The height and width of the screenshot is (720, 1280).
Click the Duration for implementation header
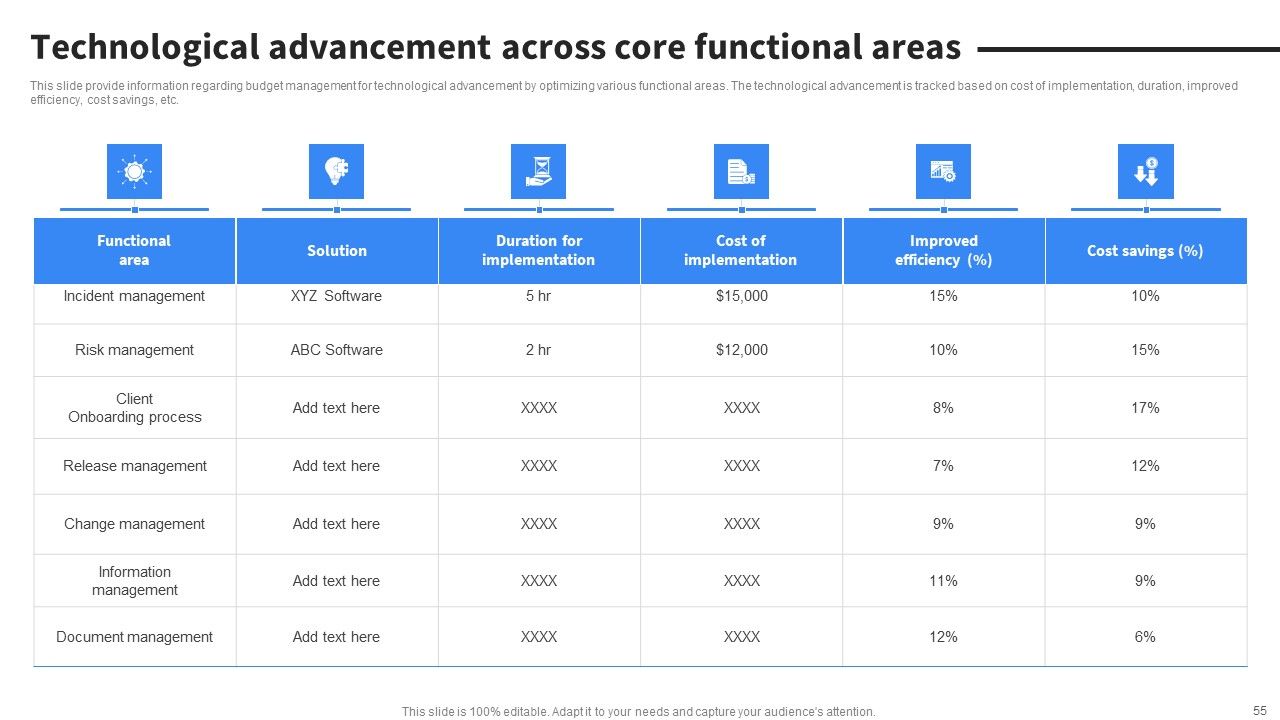[x=539, y=251]
